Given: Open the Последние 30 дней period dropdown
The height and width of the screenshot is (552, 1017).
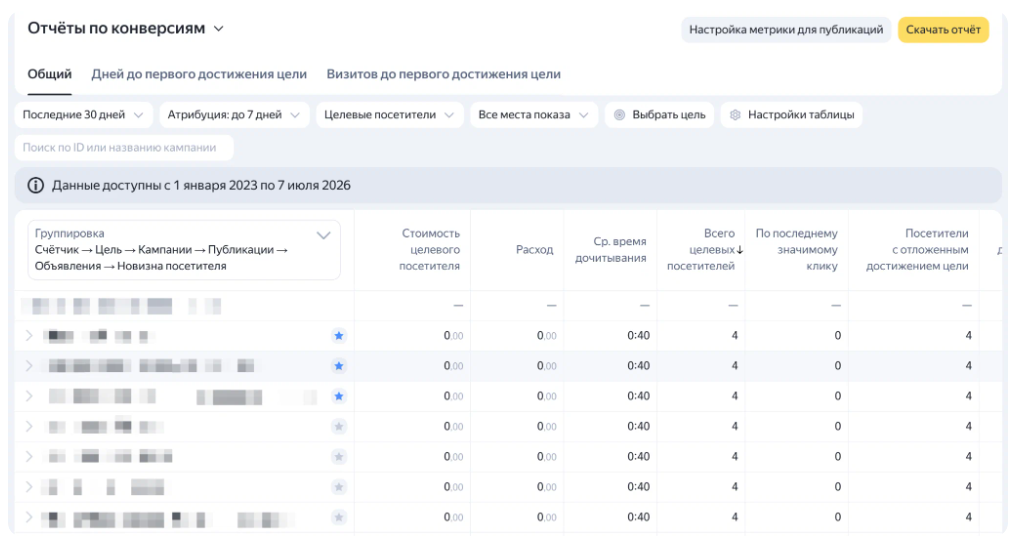Looking at the screenshot, I should pyautogui.click(x=84, y=115).
